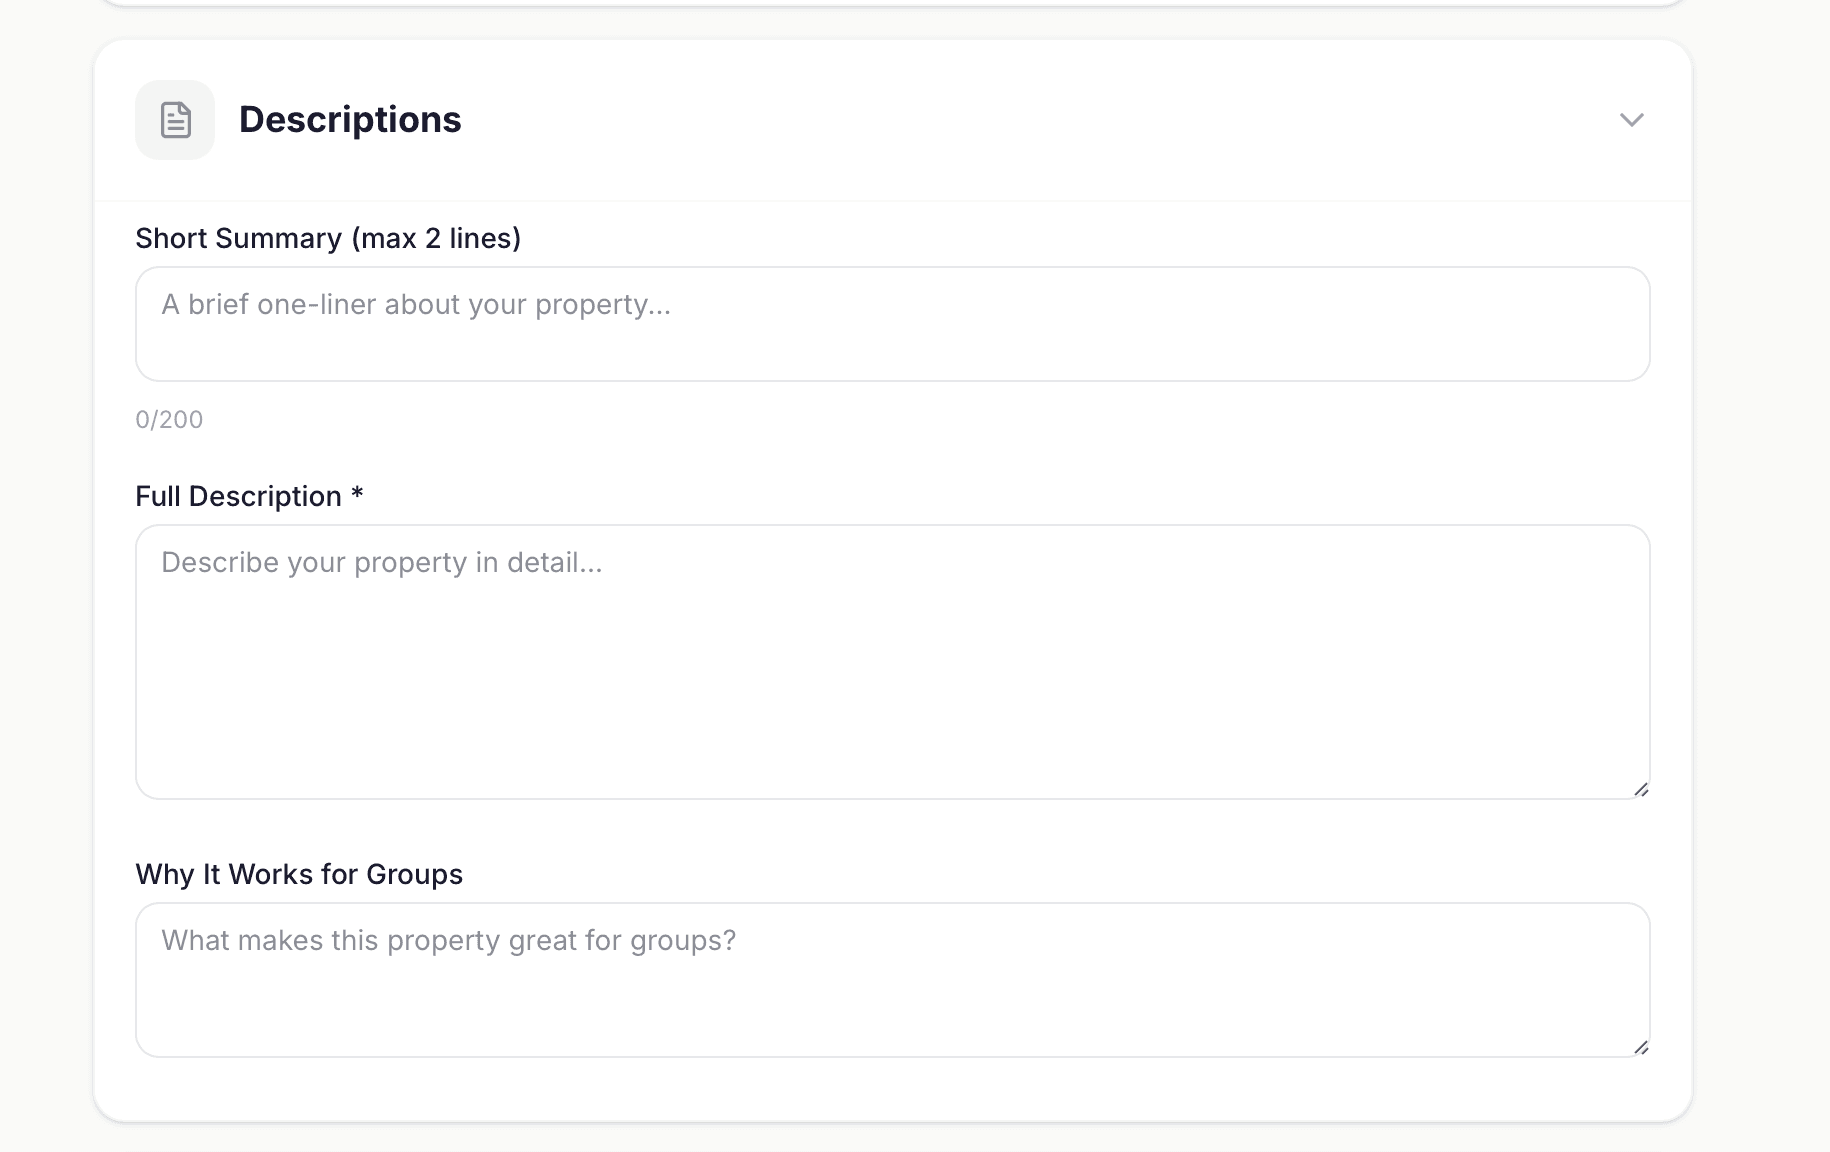Click the Descriptions document icon
This screenshot has width=1830, height=1152.
tap(175, 120)
